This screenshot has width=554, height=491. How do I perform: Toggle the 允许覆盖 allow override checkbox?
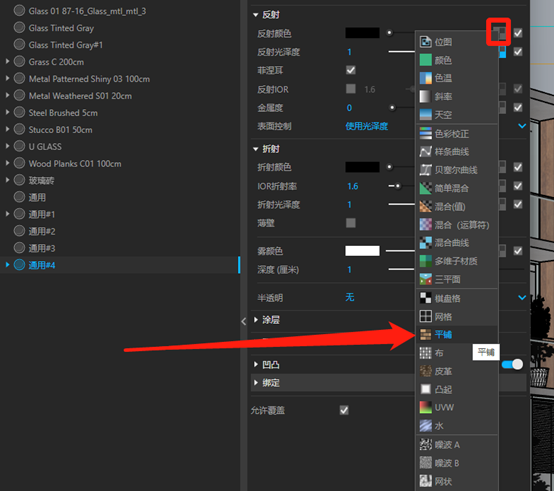[344, 410]
